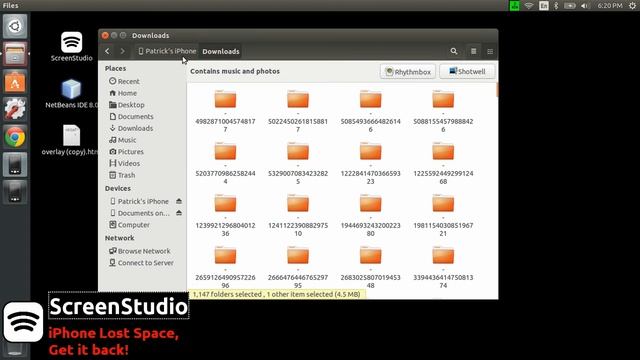
Task: Select folder 50854936664826146
Action: (x=371, y=111)
